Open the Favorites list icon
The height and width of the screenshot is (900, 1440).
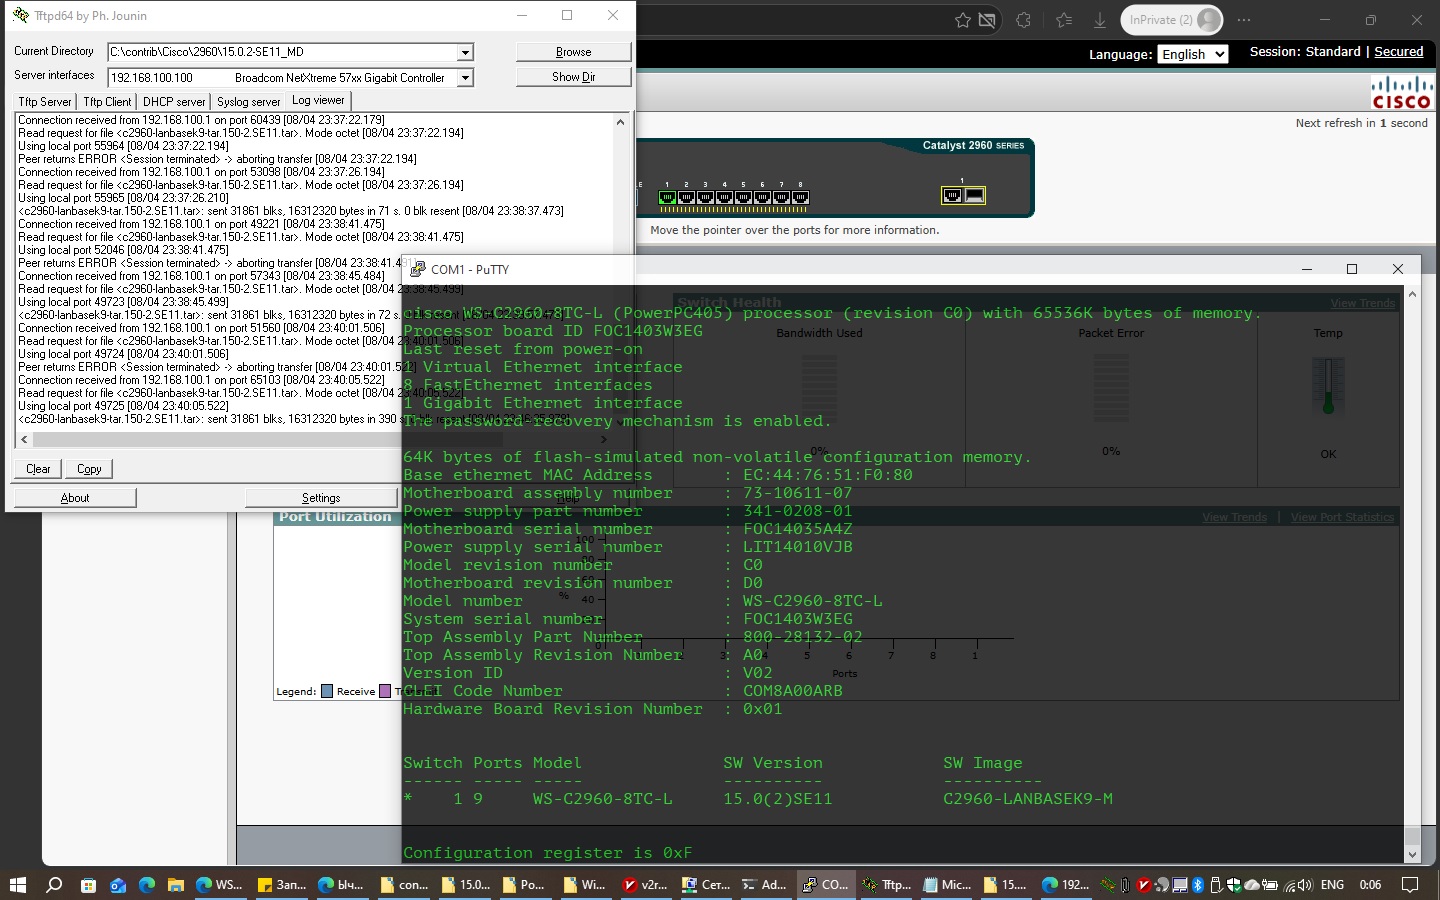click(x=1063, y=20)
